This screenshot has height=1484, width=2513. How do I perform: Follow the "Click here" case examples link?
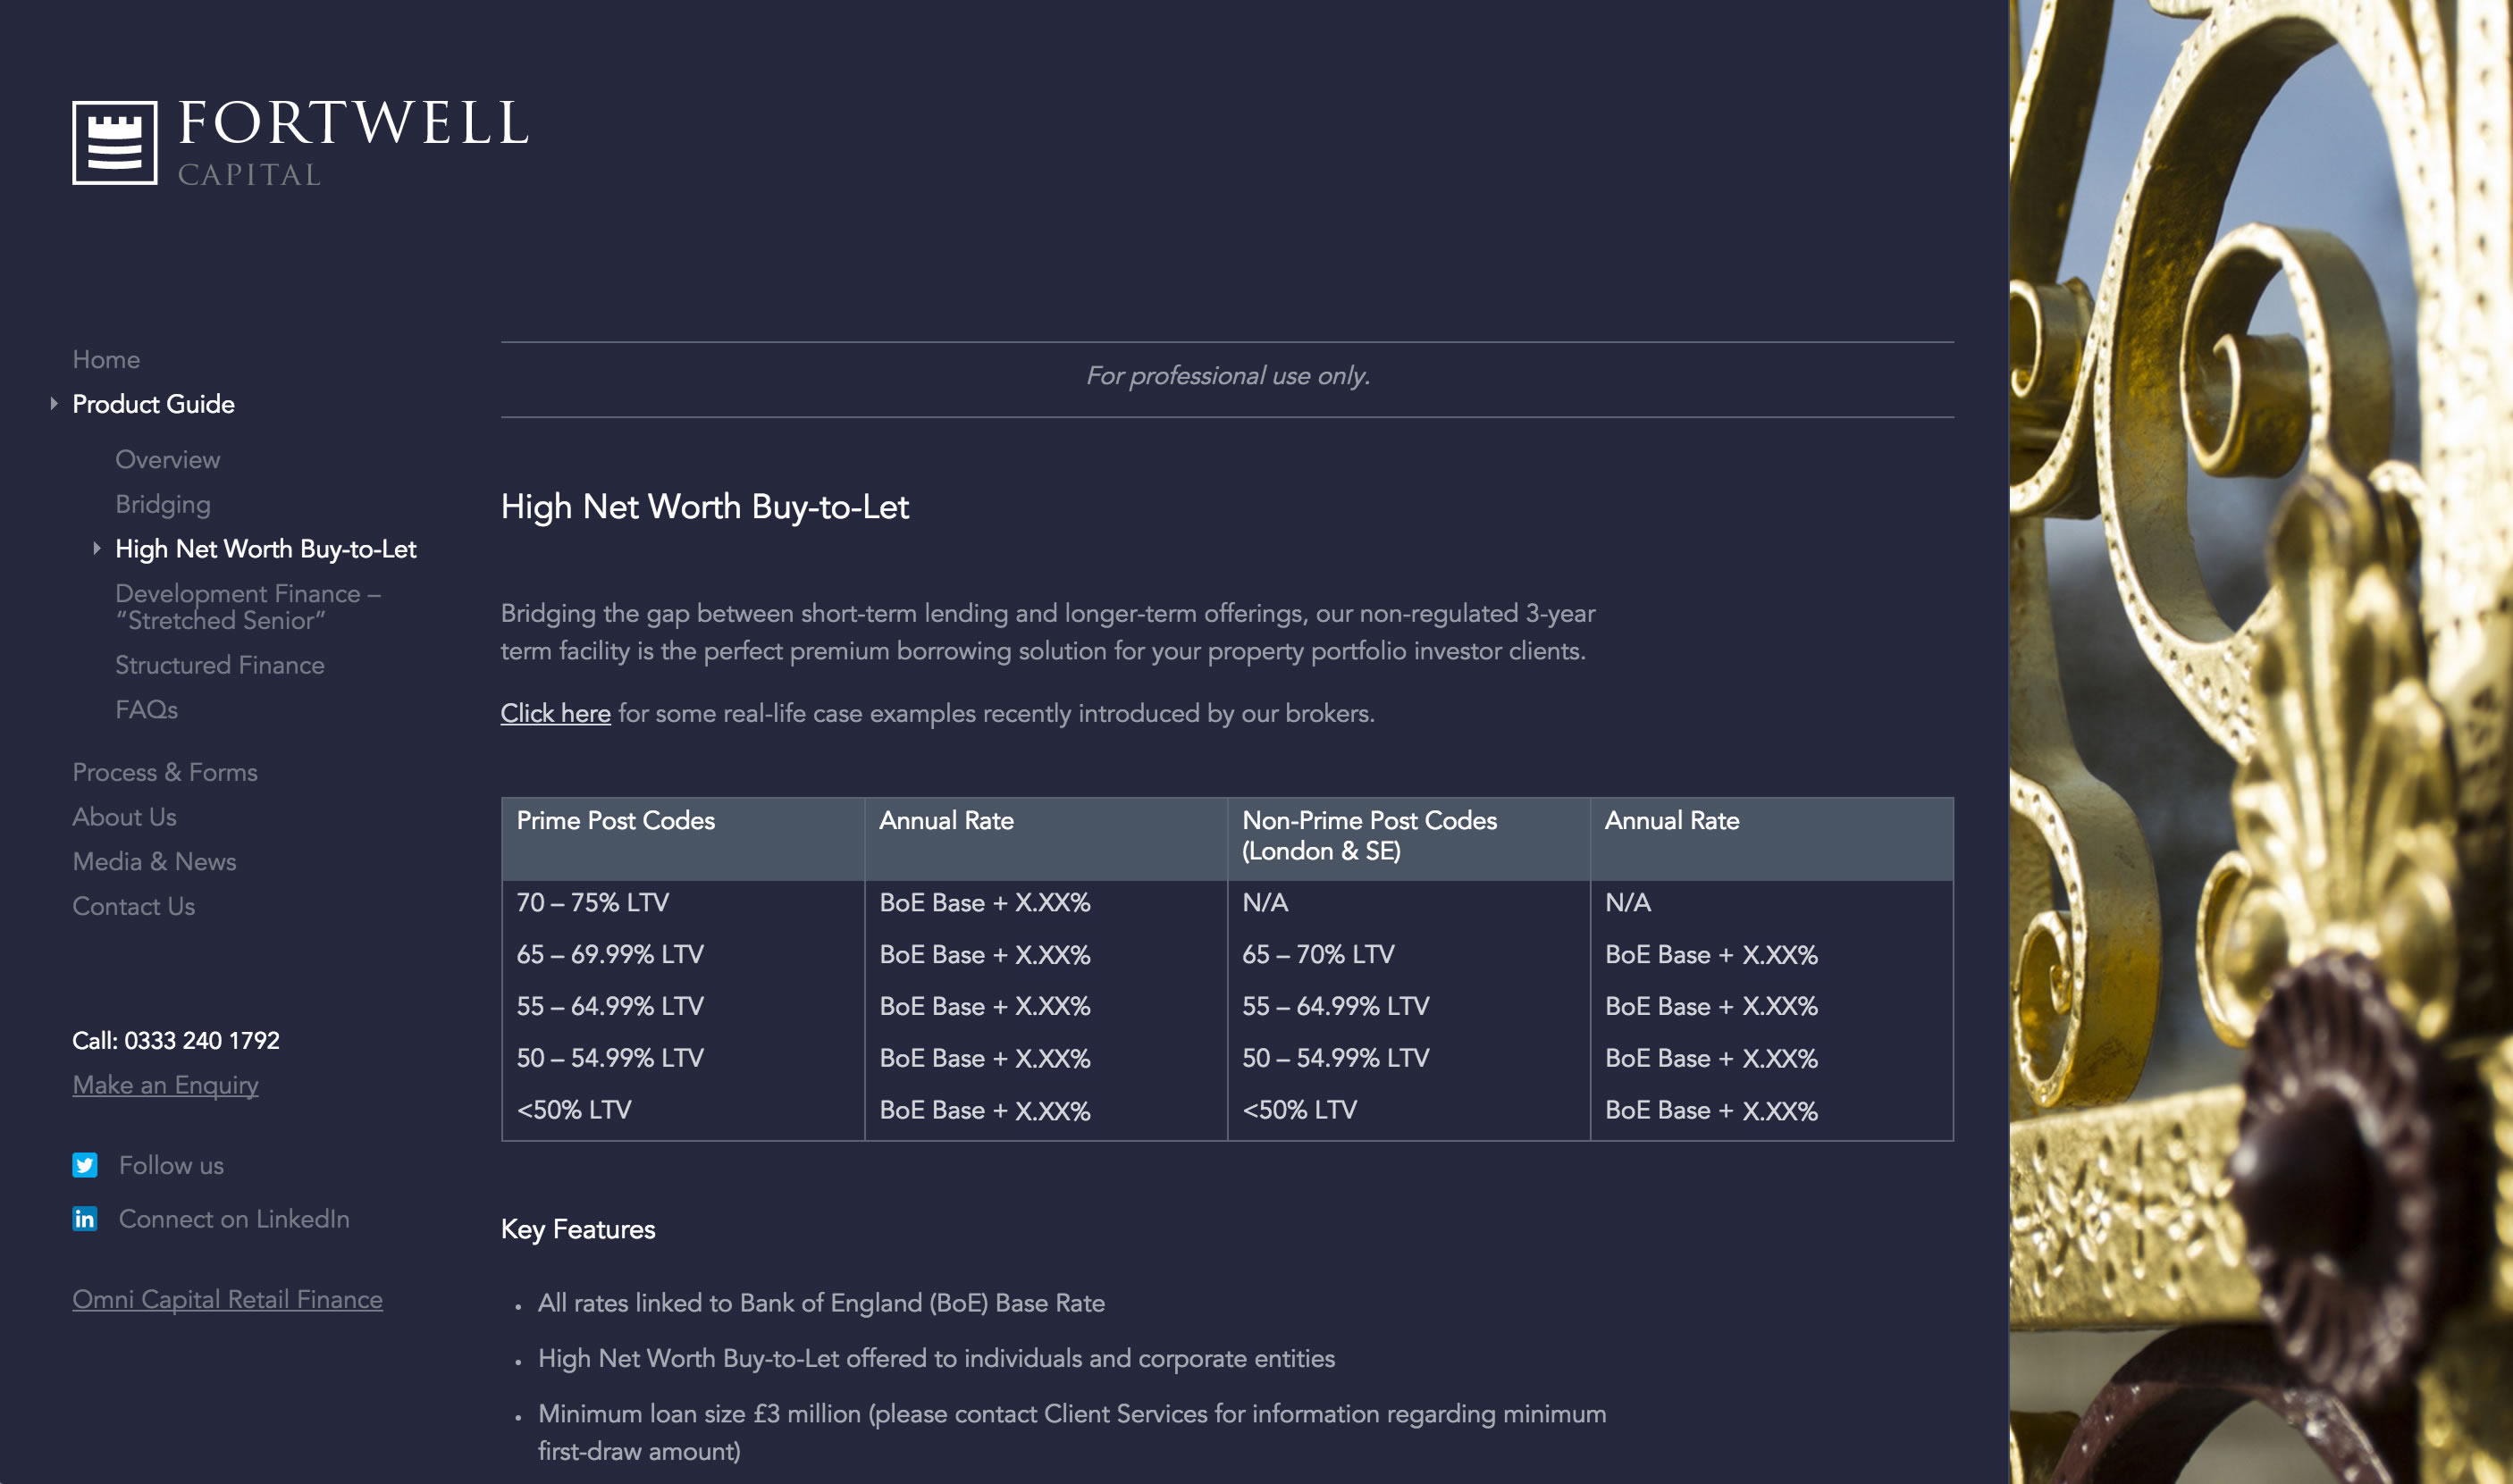click(555, 713)
